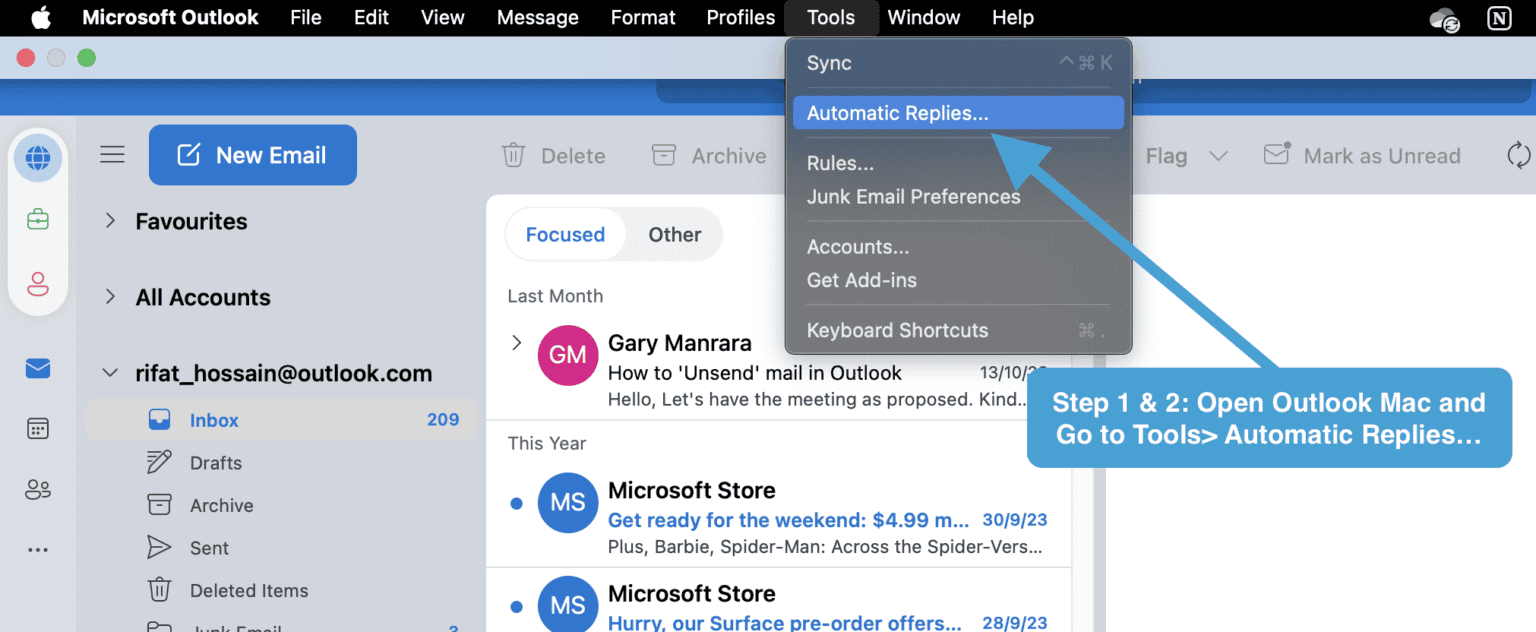This screenshot has height=632, width=1536.
Task: Open the Calendar icon in the sidebar
Action: 37,428
